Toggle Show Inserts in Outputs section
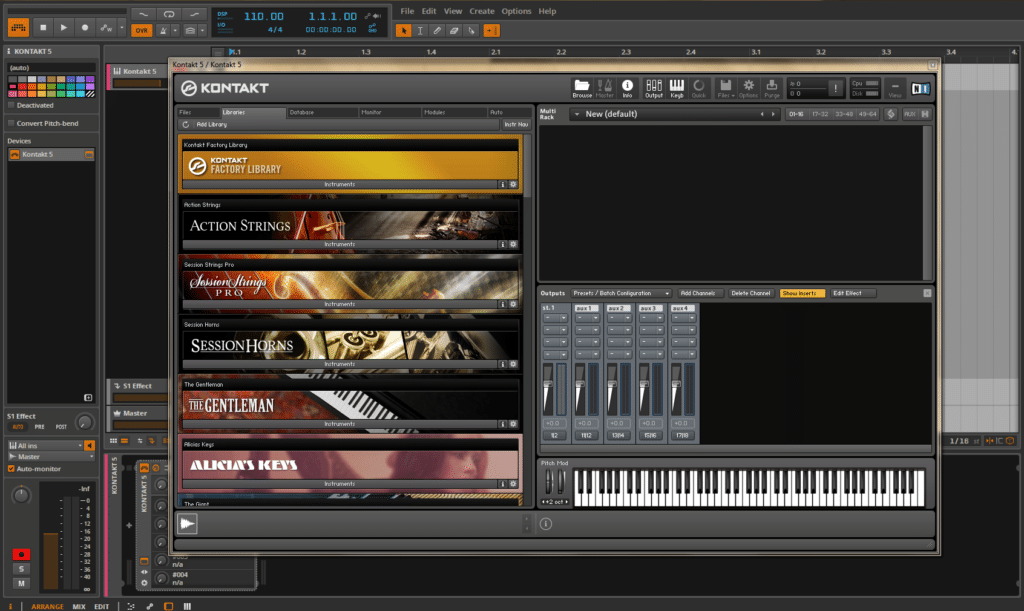This screenshot has width=1024, height=611. click(802, 294)
